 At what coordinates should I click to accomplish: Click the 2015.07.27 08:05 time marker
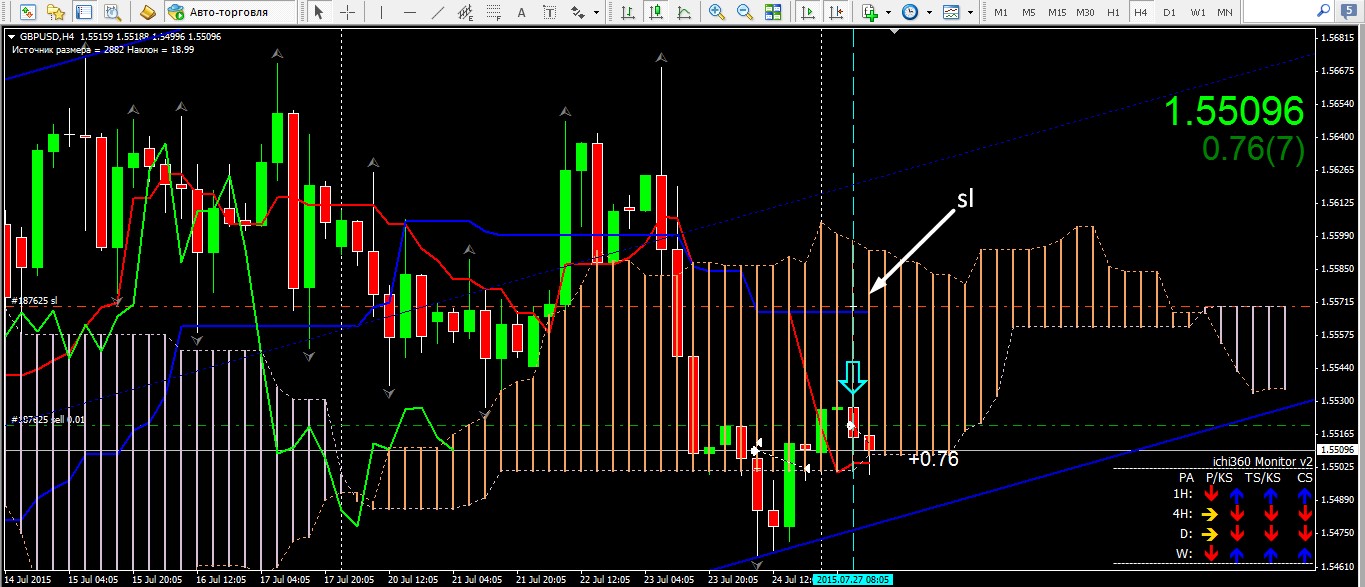click(x=853, y=579)
